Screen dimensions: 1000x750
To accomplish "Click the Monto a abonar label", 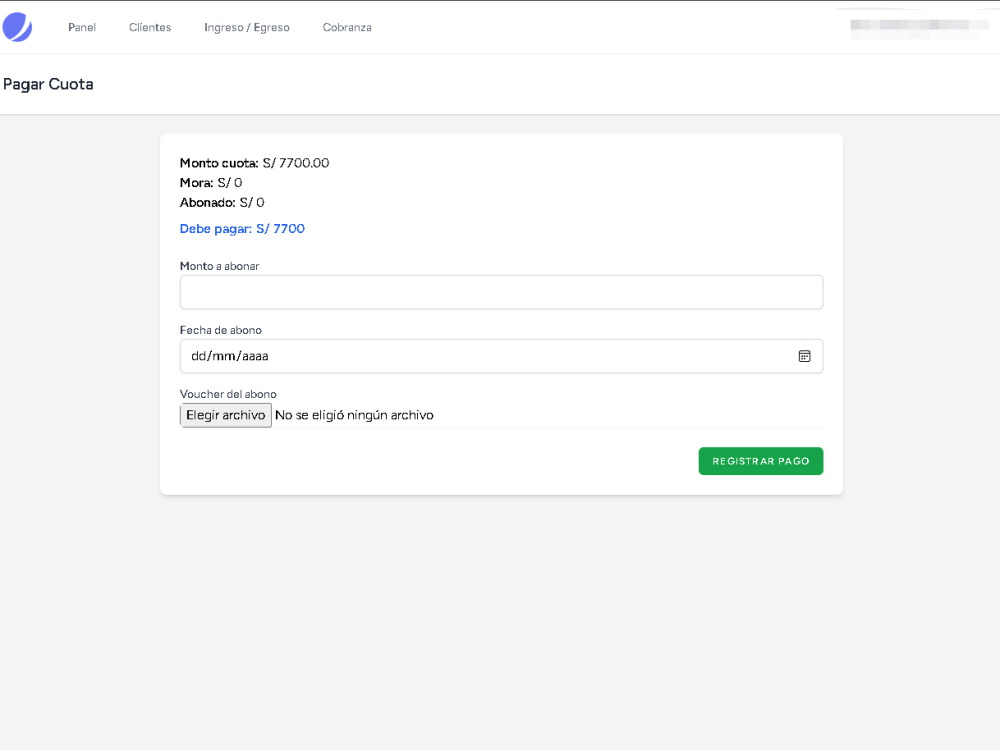I will pos(219,266).
